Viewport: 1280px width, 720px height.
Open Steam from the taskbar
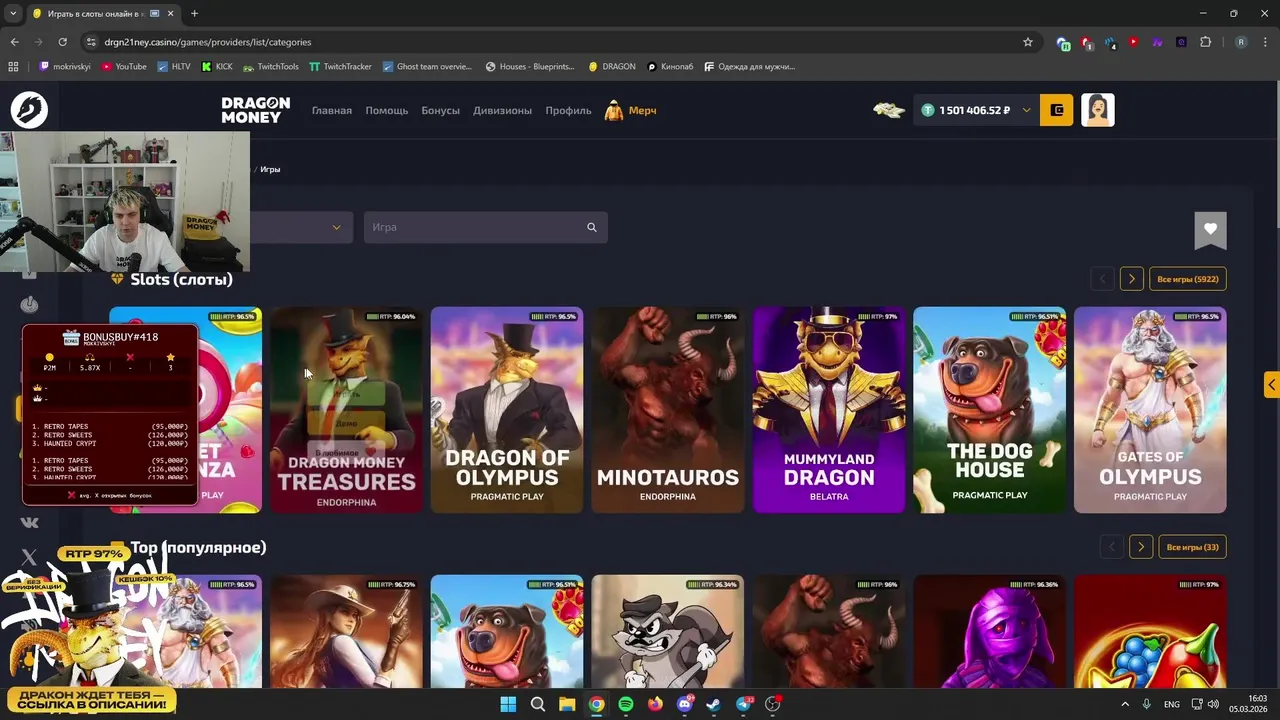(x=713, y=704)
